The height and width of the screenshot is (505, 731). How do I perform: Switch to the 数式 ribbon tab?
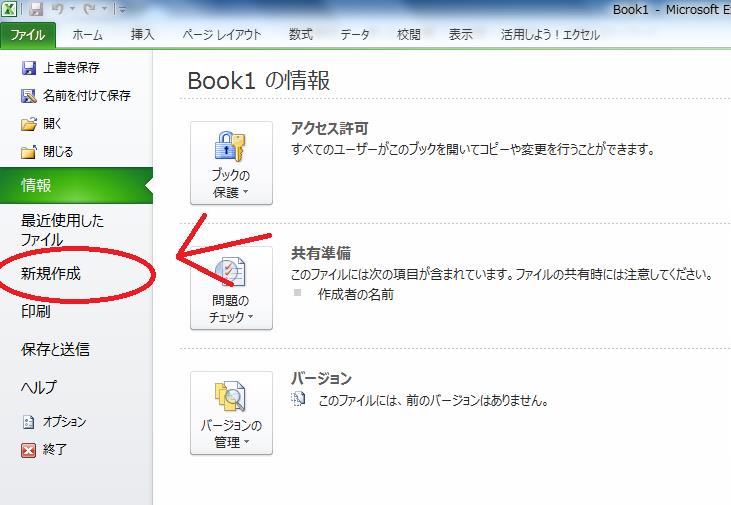pyautogui.click(x=301, y=35)
